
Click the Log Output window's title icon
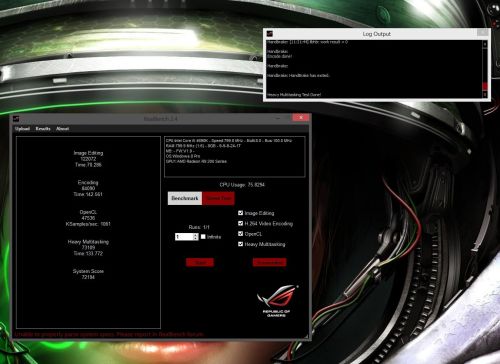tap(270, 33)
